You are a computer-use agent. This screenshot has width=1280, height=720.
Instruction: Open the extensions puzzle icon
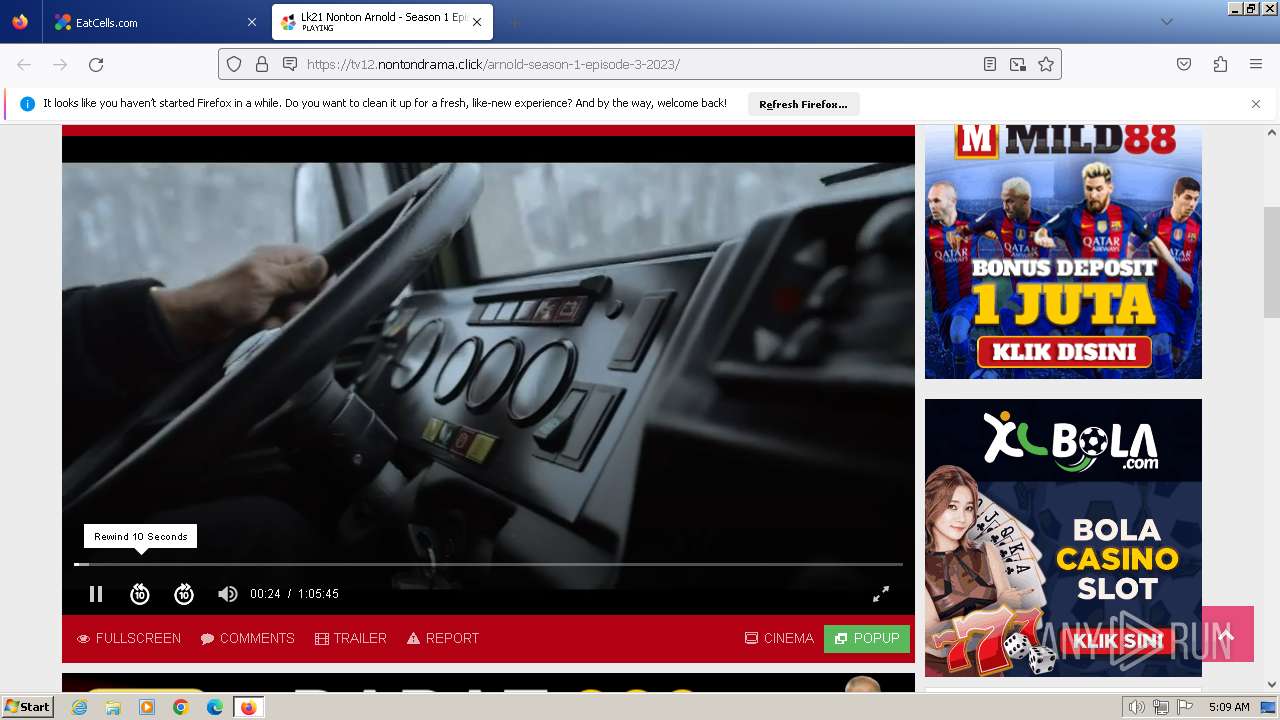click(1220, 64)
